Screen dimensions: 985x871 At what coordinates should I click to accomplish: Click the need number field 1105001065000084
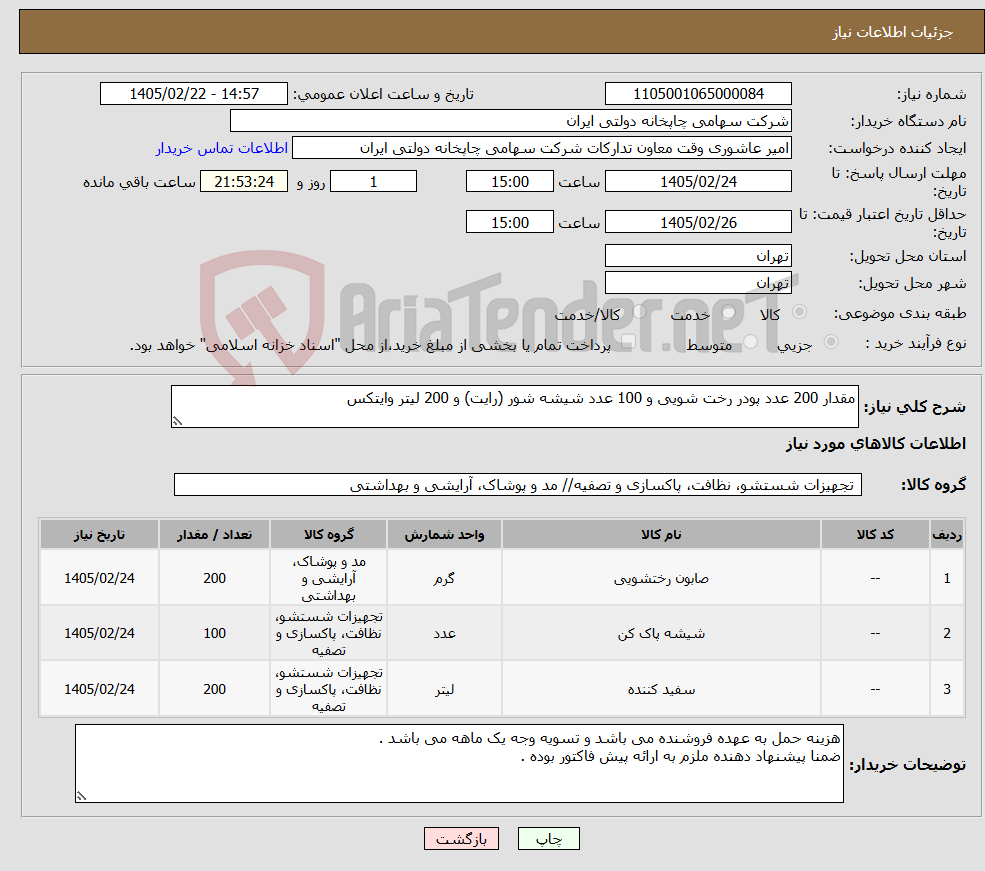pyautogui.click(x=698, y=94)
